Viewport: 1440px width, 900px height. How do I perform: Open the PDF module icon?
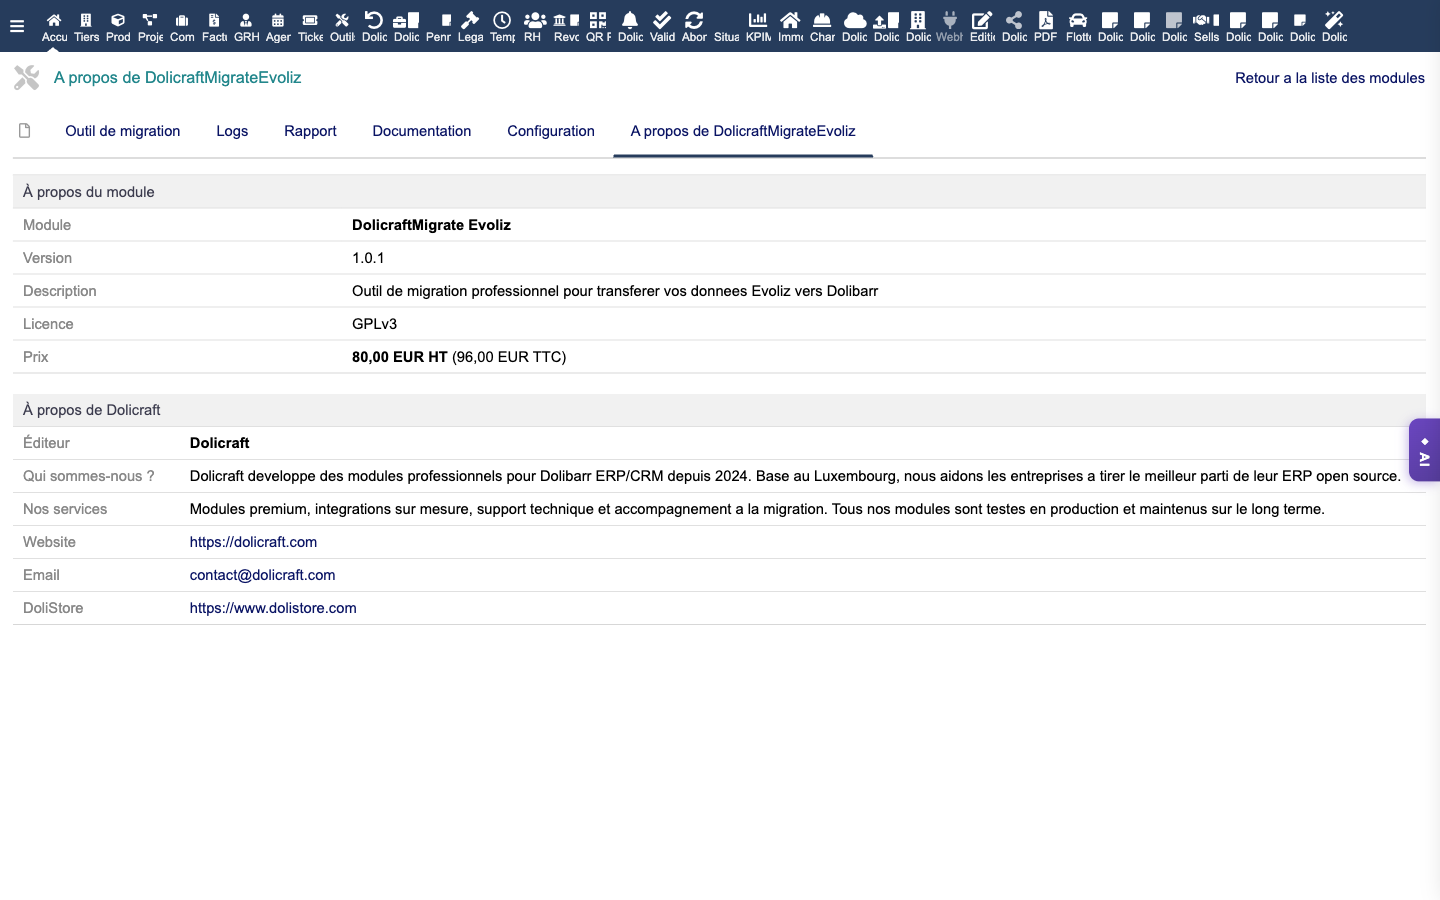pyautogui.click(x=1046, y=20)
